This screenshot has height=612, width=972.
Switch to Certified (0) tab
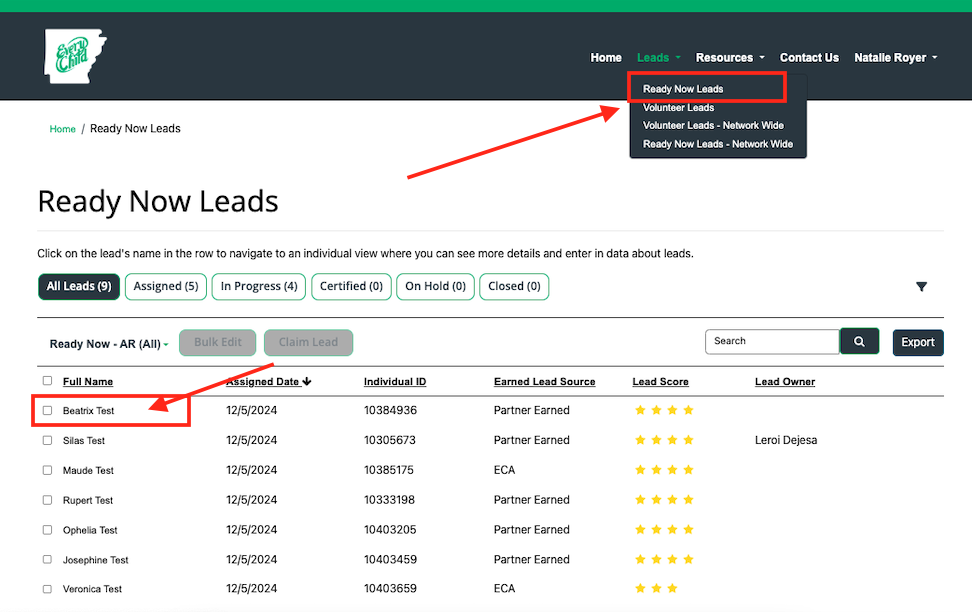click(x=351, y=286)
